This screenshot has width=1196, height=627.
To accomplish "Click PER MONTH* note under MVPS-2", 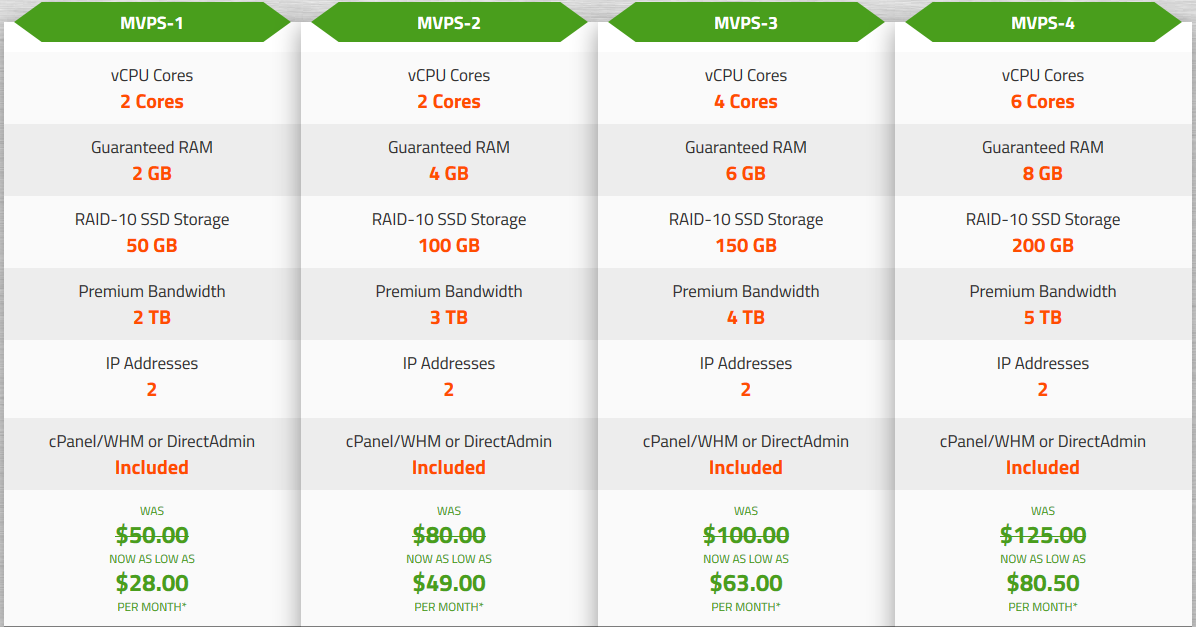I will 448,607.
